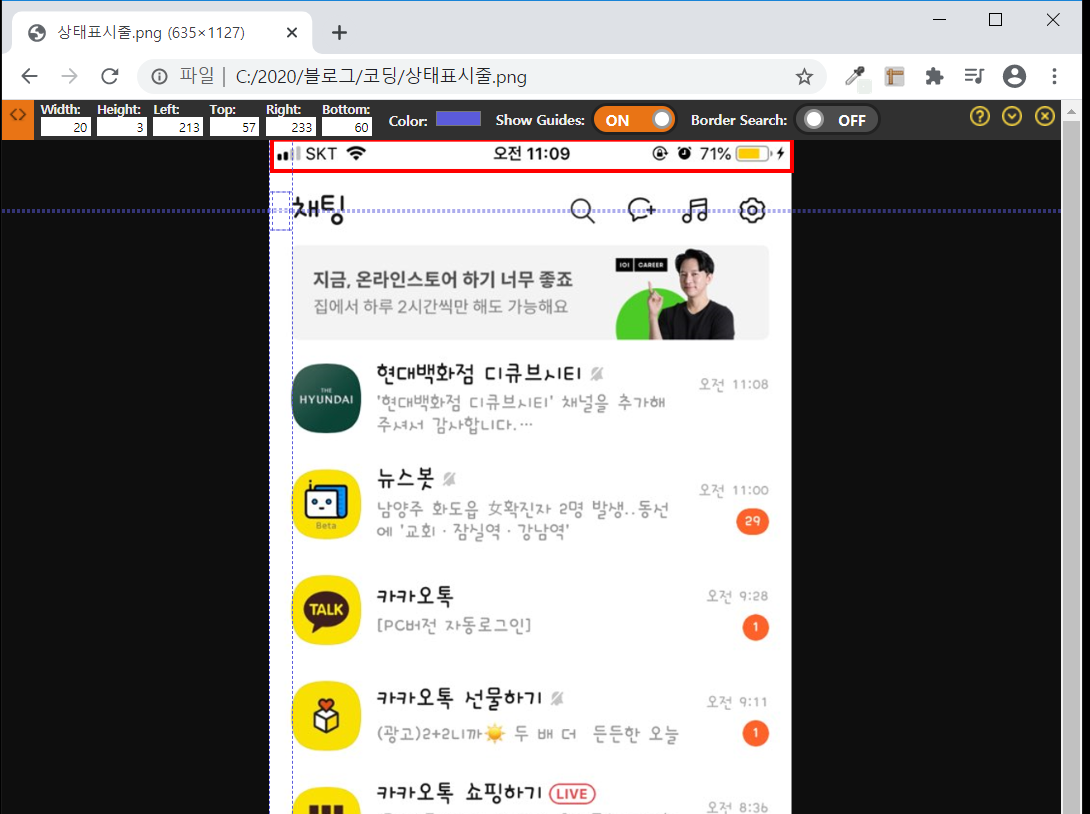
Task: Click the Page Ruler extension icon
Action: coord(895,76)
